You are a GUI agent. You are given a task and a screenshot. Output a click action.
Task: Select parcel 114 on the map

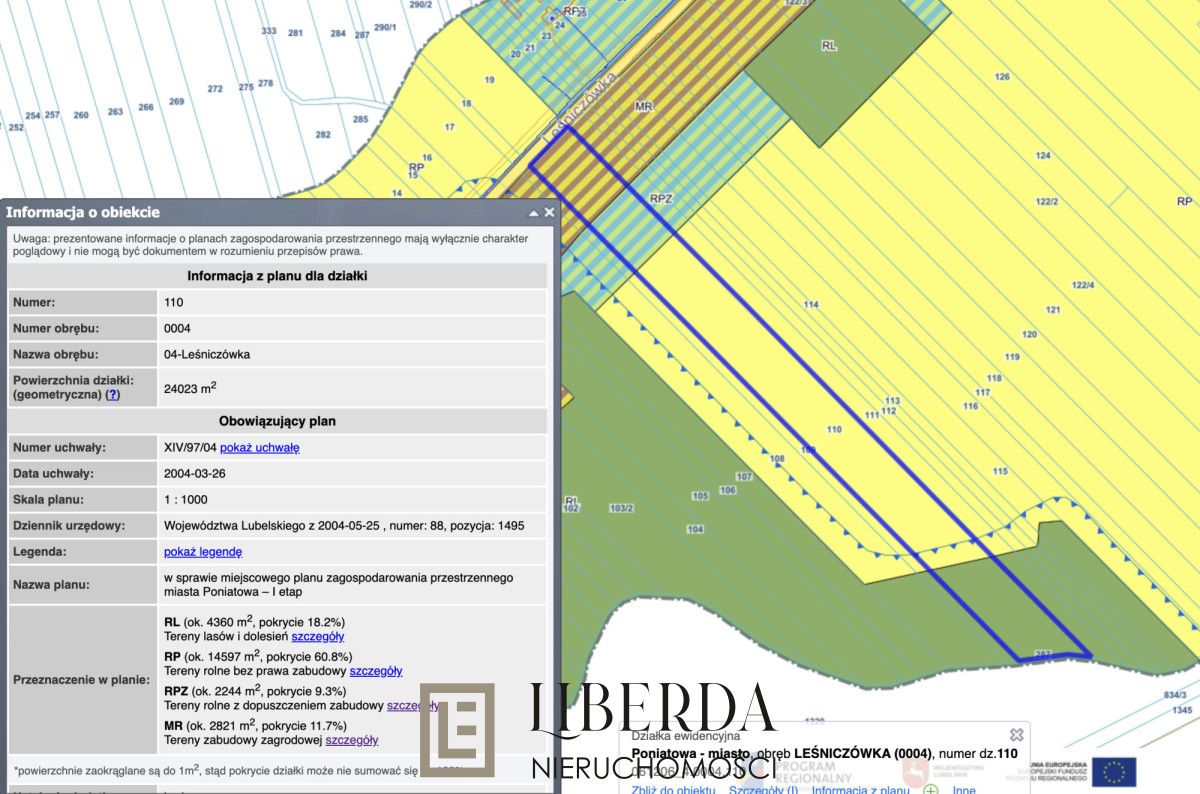810,305
